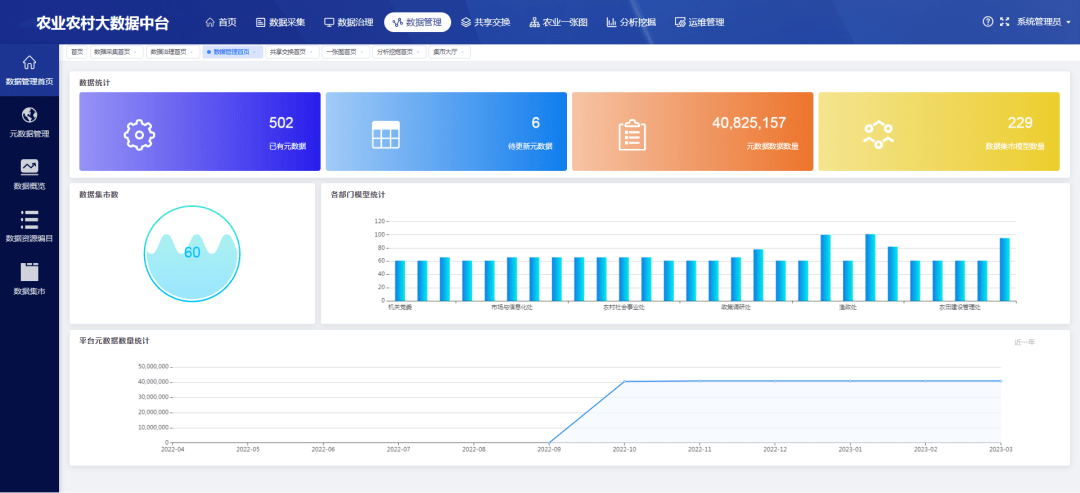Screen dimensions: 1080x493
Task: Click the 6 待更新元数据 value
Action: pos(535,123)
